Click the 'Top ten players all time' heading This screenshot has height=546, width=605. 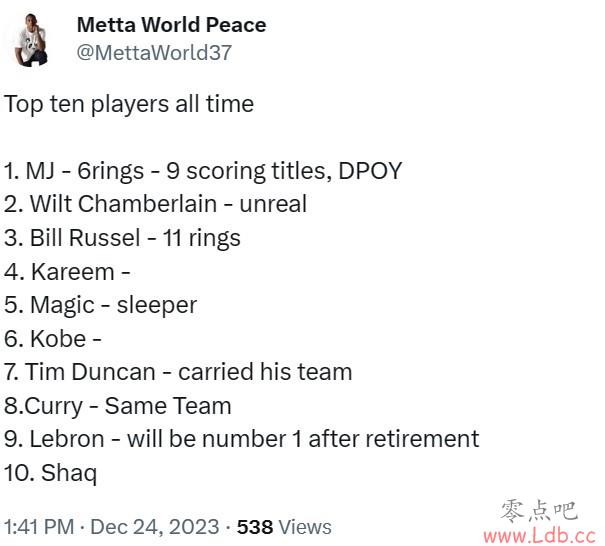click(129, 105)
